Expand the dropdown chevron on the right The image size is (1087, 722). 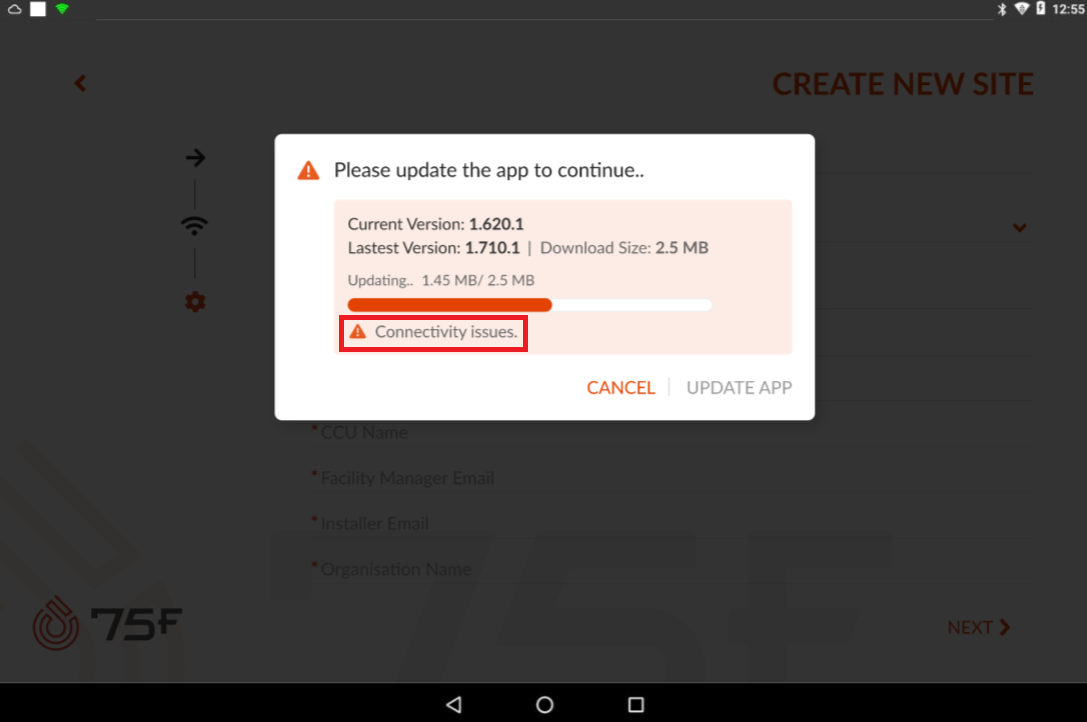(x=1019, y=227)
